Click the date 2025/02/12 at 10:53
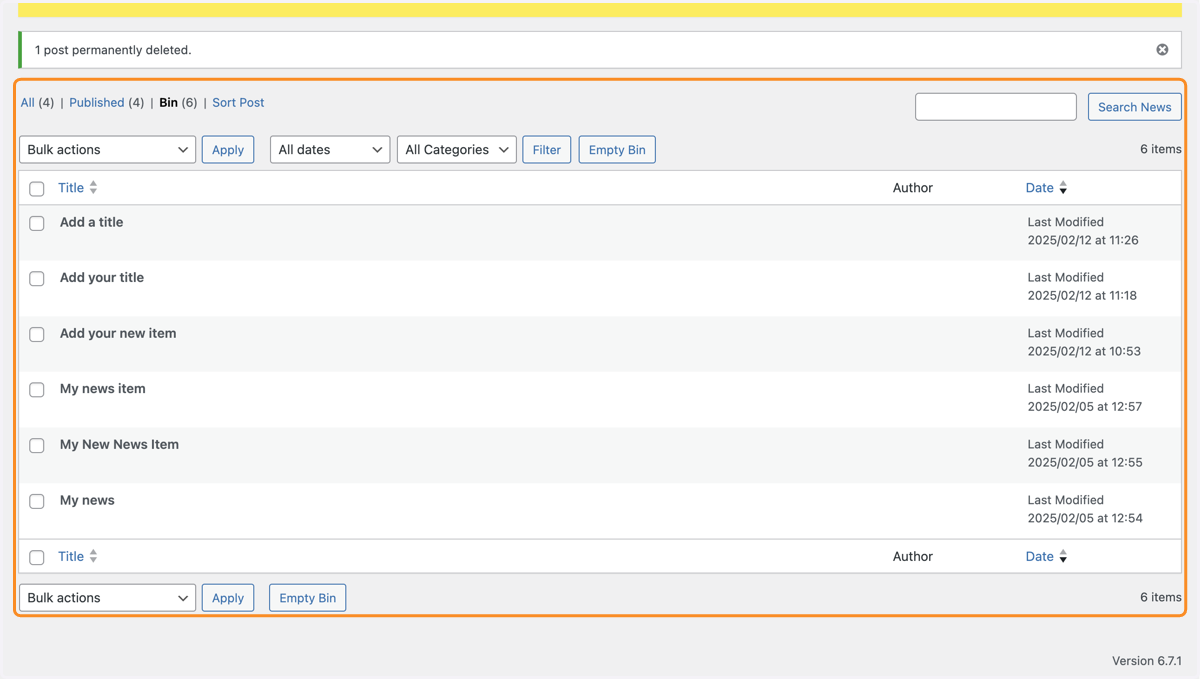Screen dimensions: 1200x679 coord(1084,351)
